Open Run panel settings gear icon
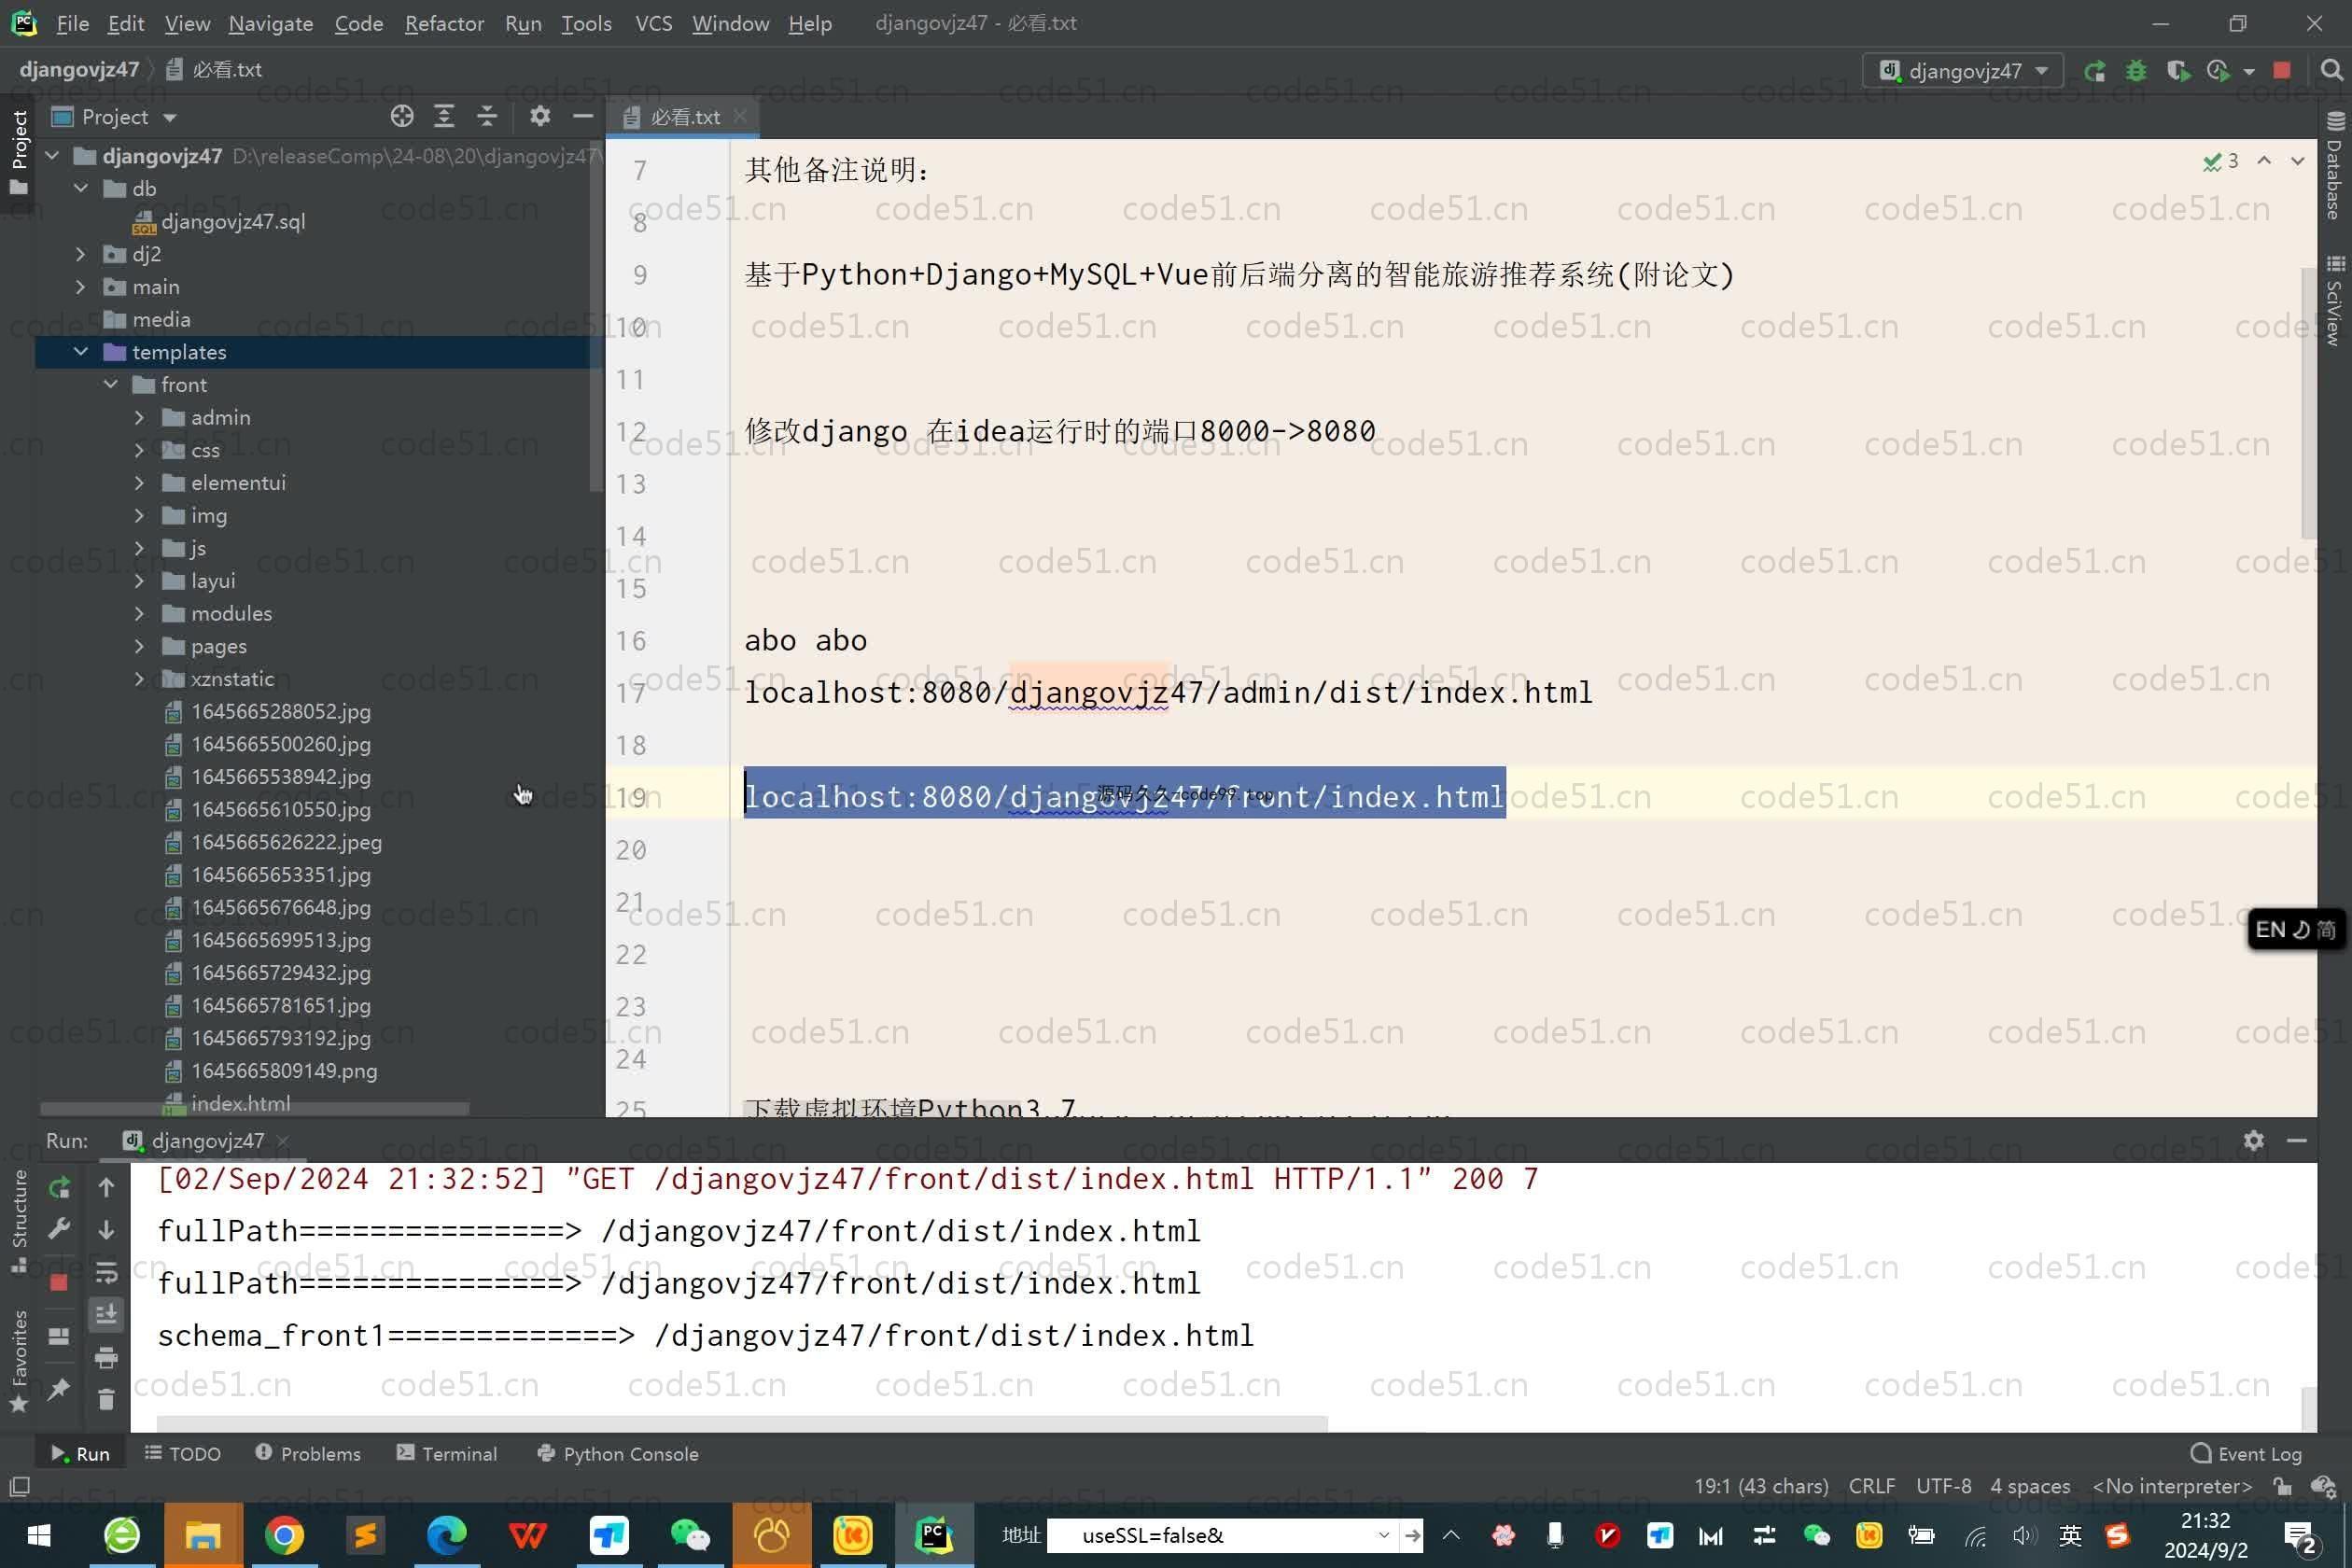The height and width of the screenshot is (1568, 2352). (x=2254, y=1141)
